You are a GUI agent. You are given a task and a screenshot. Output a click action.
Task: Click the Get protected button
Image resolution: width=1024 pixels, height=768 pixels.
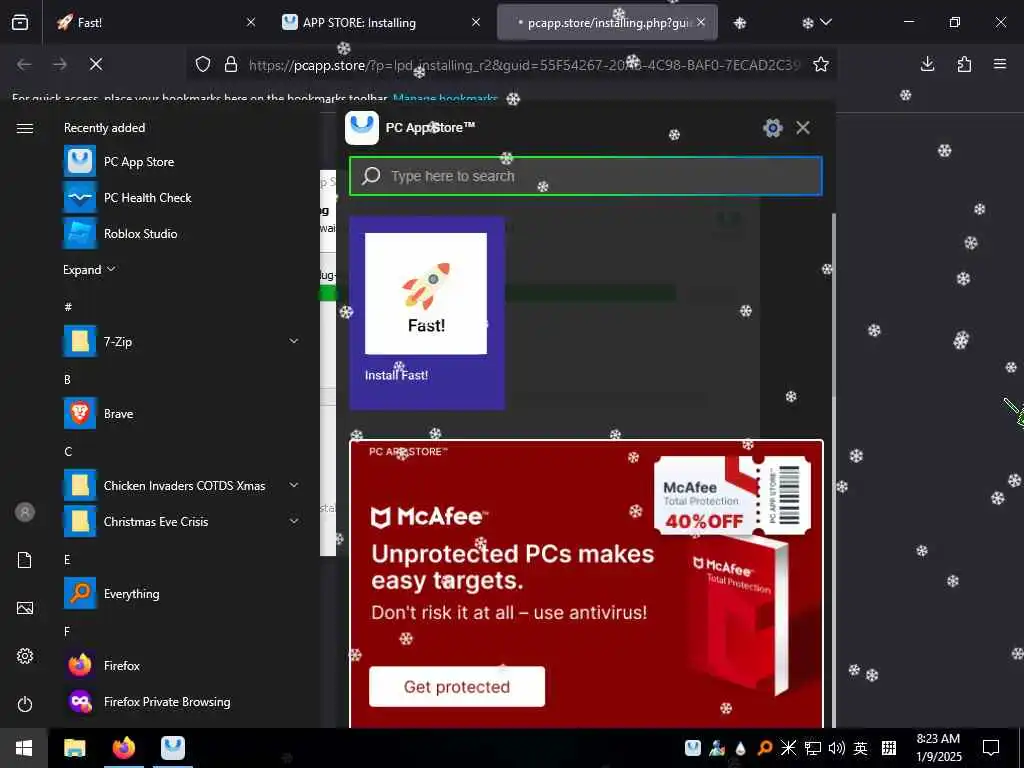click(456, 686)
